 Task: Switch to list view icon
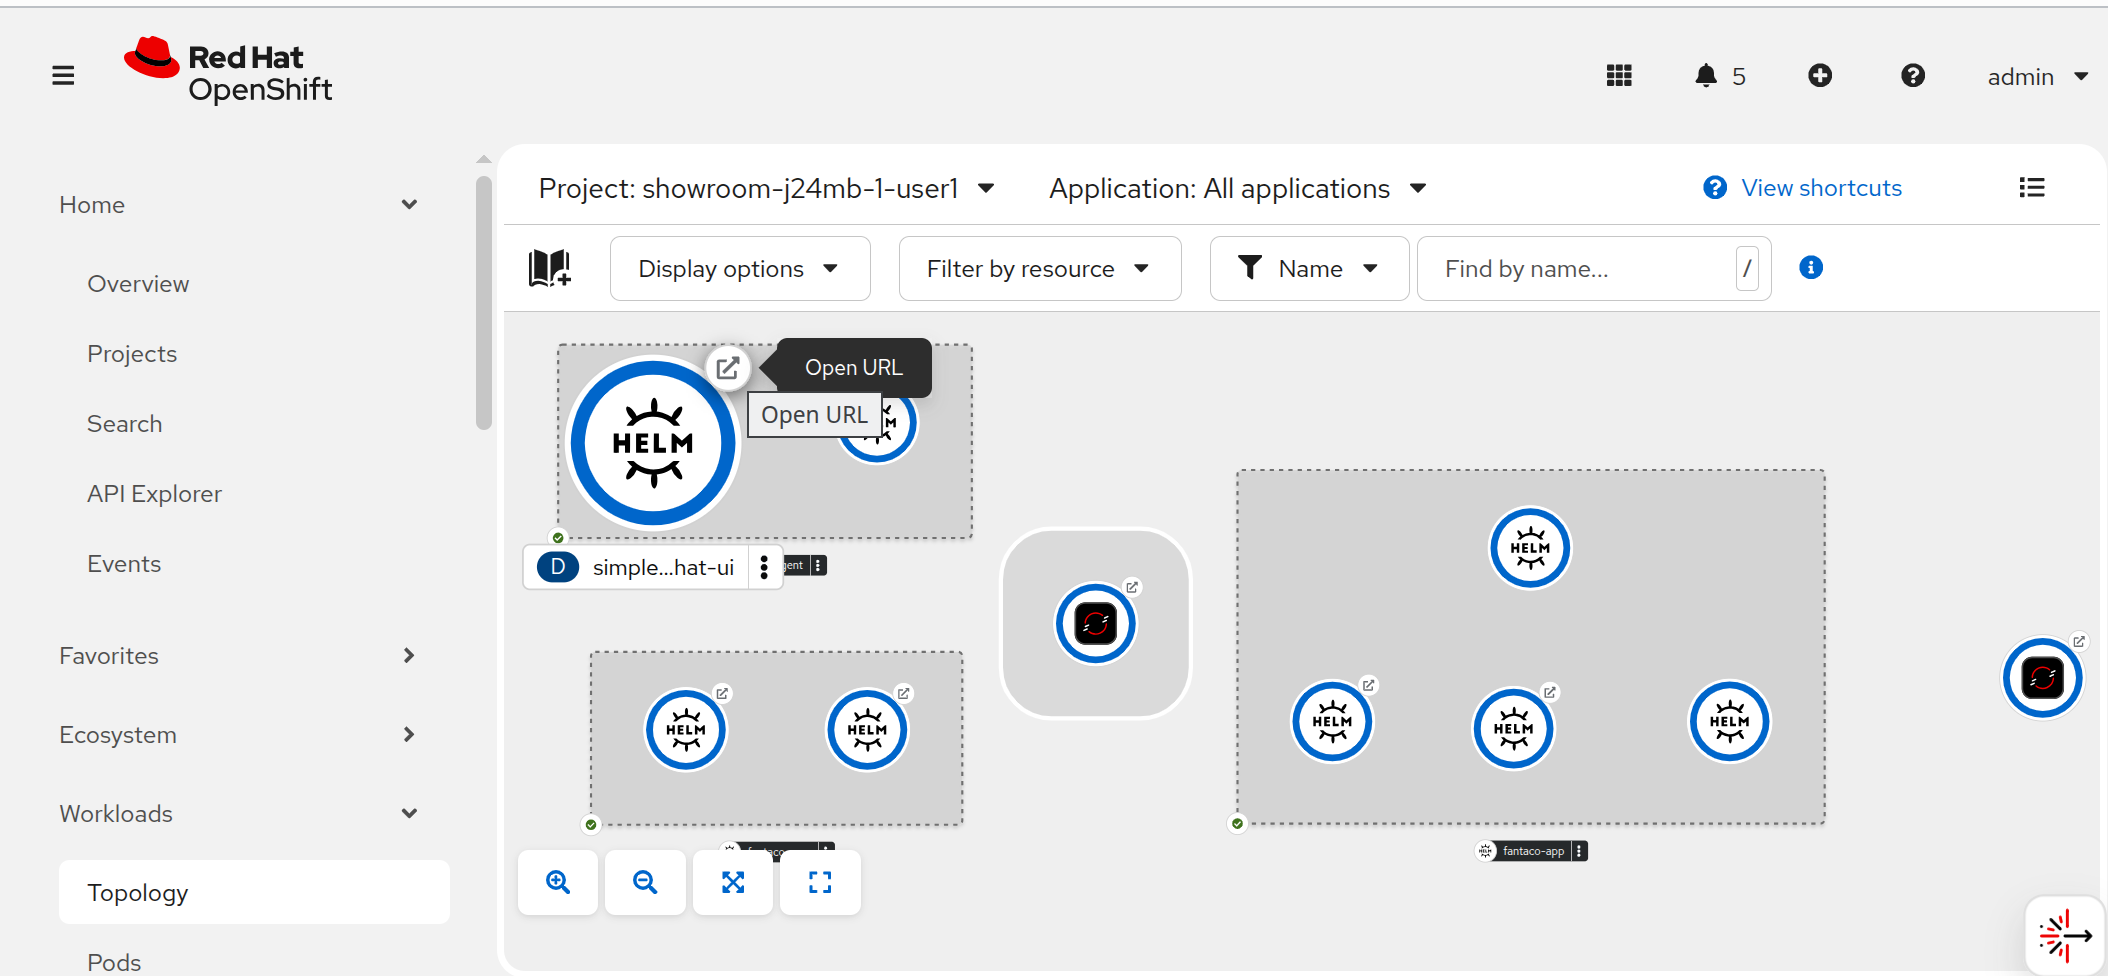point(2031,188)
